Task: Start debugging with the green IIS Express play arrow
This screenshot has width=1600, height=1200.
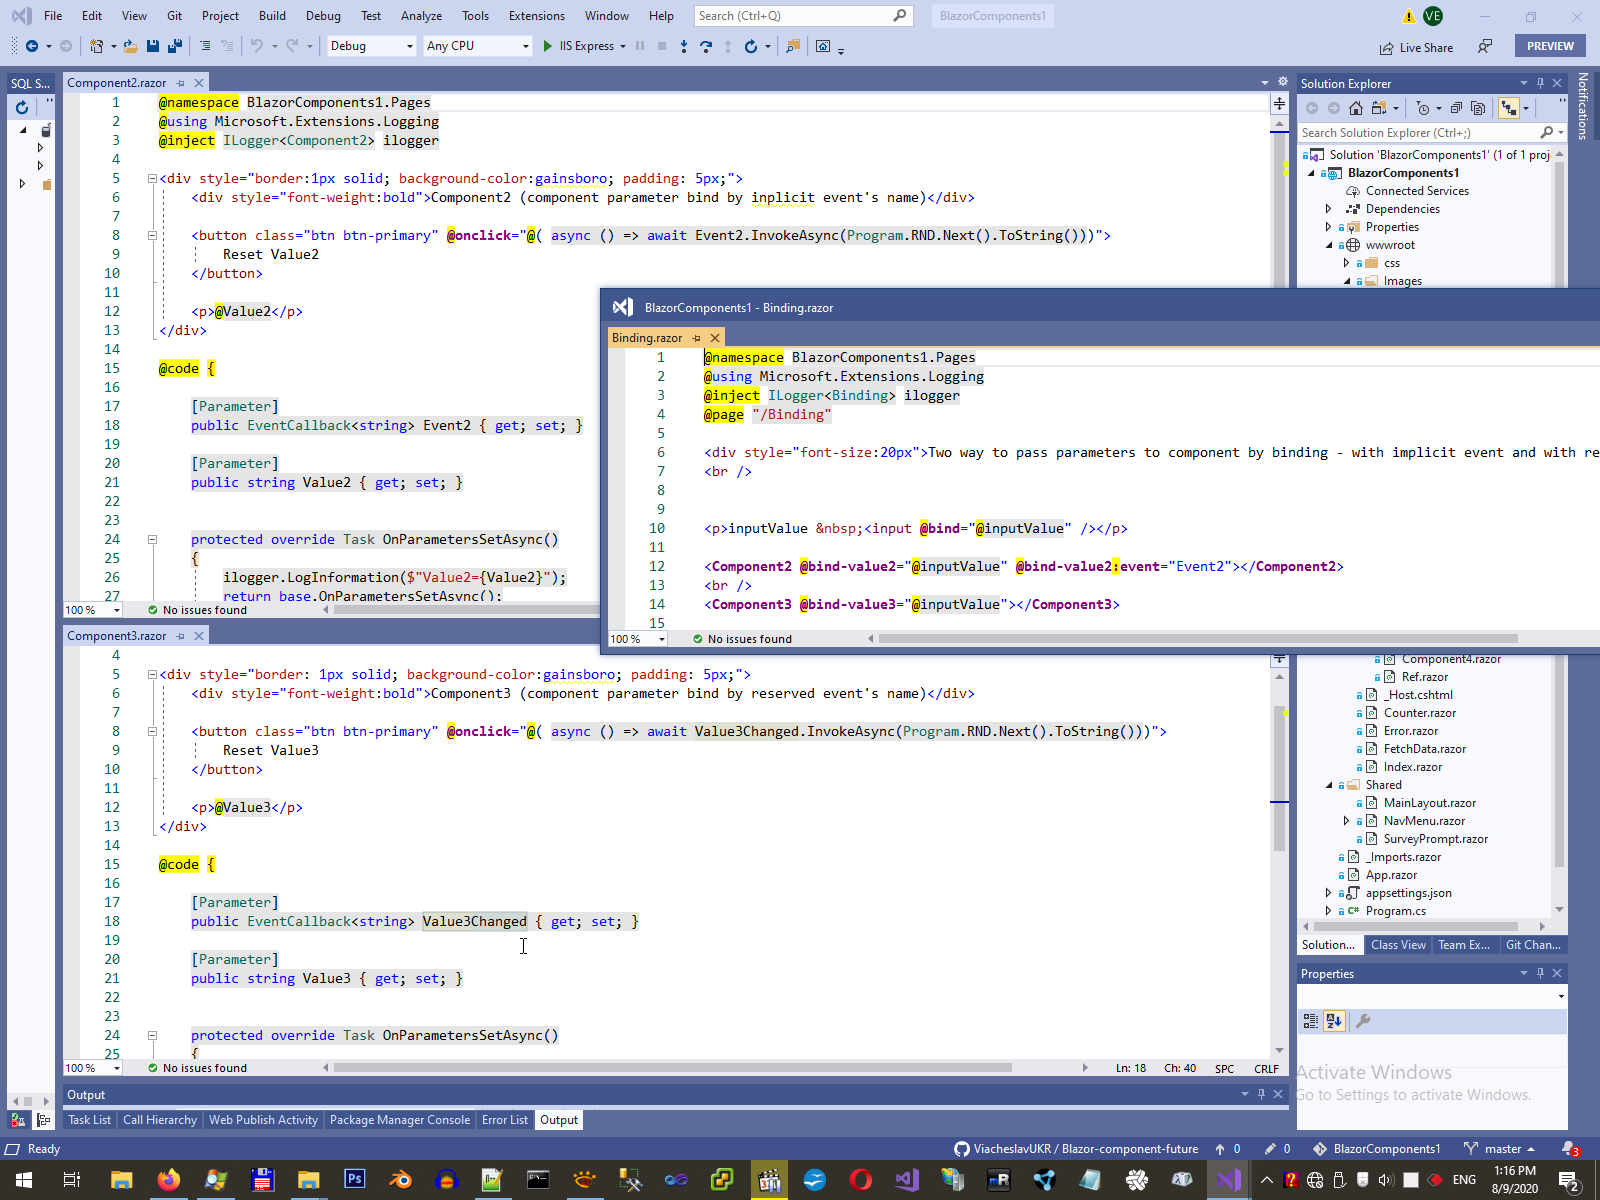Action: 548,46
